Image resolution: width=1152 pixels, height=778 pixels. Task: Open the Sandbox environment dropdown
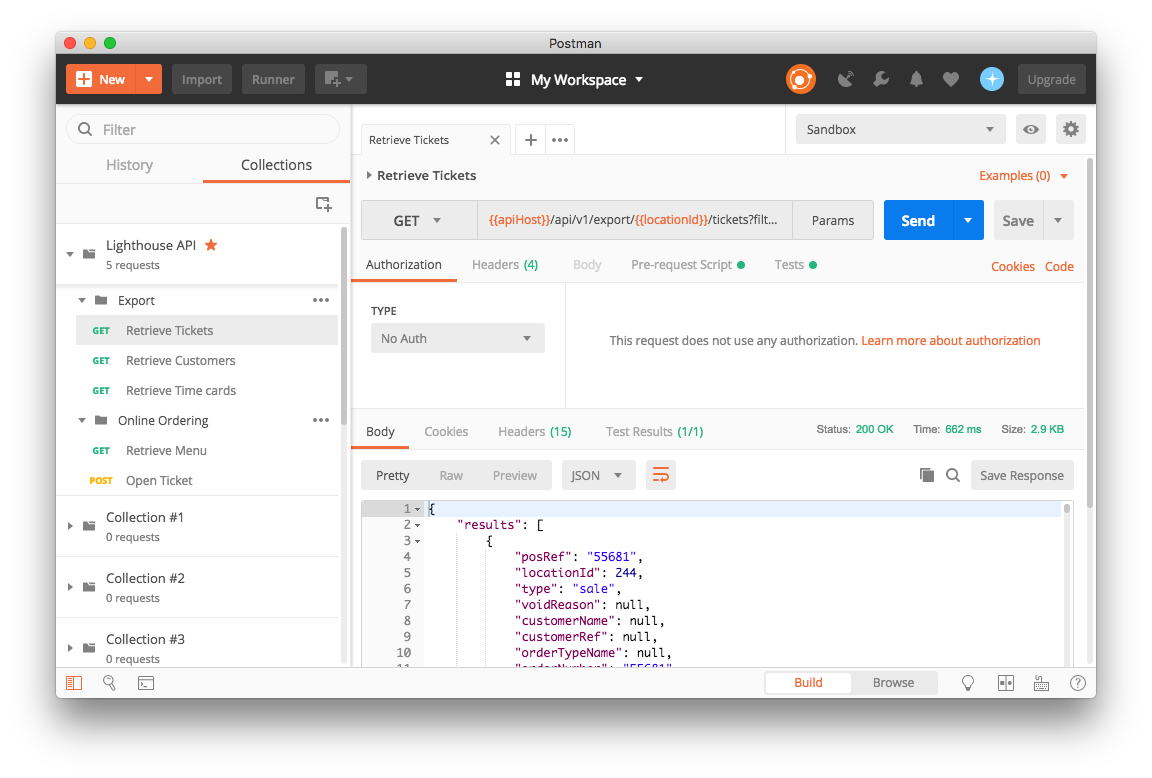pyautogui.click(x=900, y=129)
